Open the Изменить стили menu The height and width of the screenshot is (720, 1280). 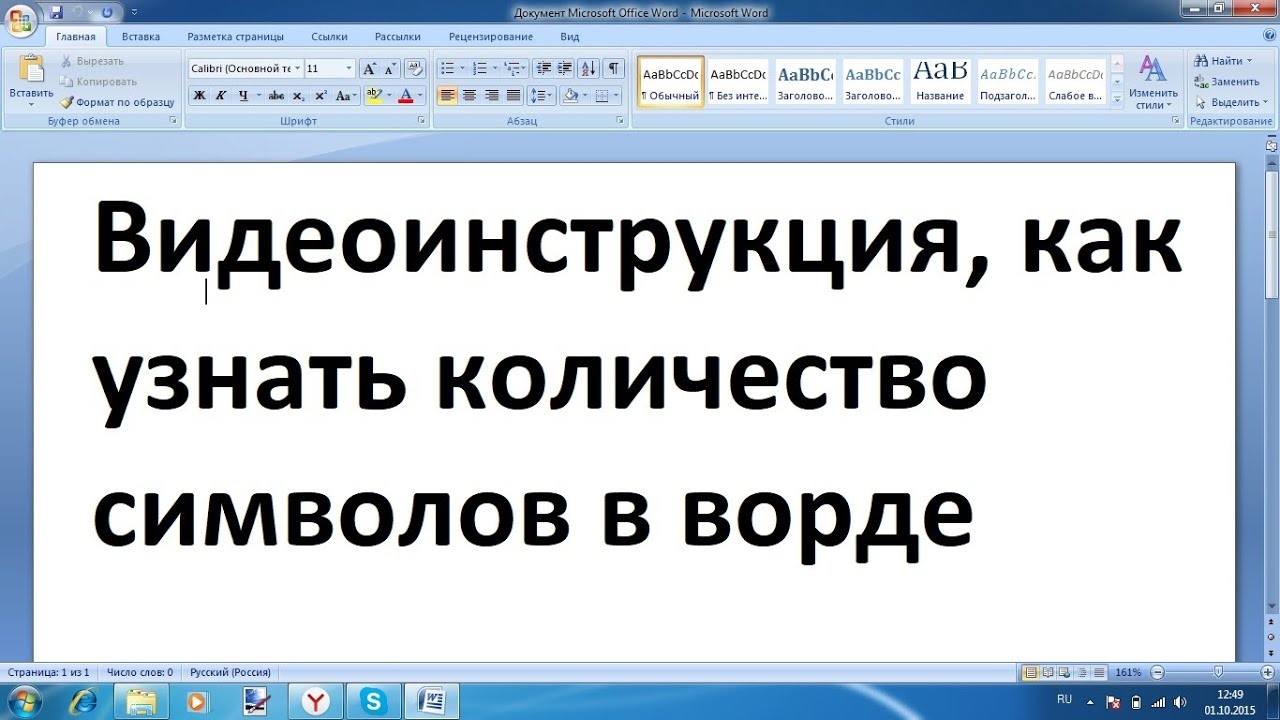[x=1154, y=83]
